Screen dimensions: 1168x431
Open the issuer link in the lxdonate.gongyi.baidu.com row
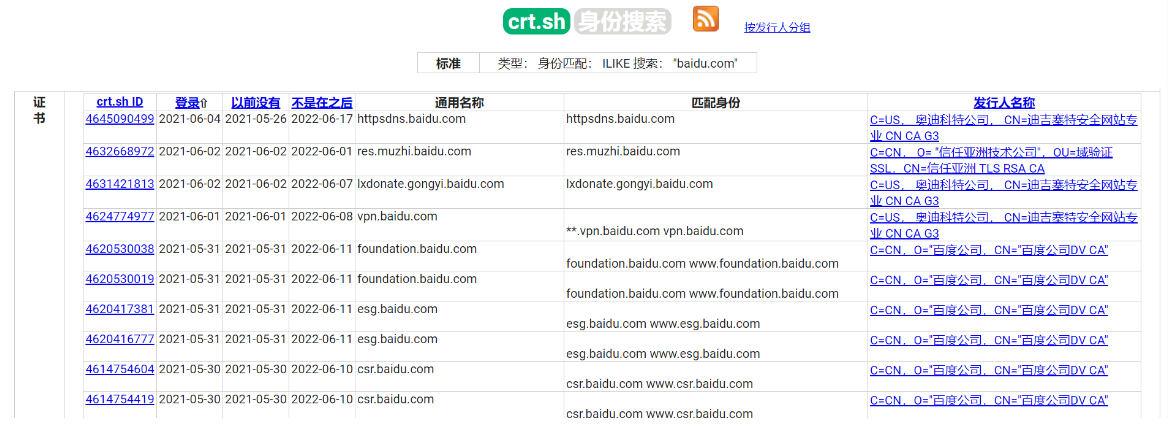1003,193
